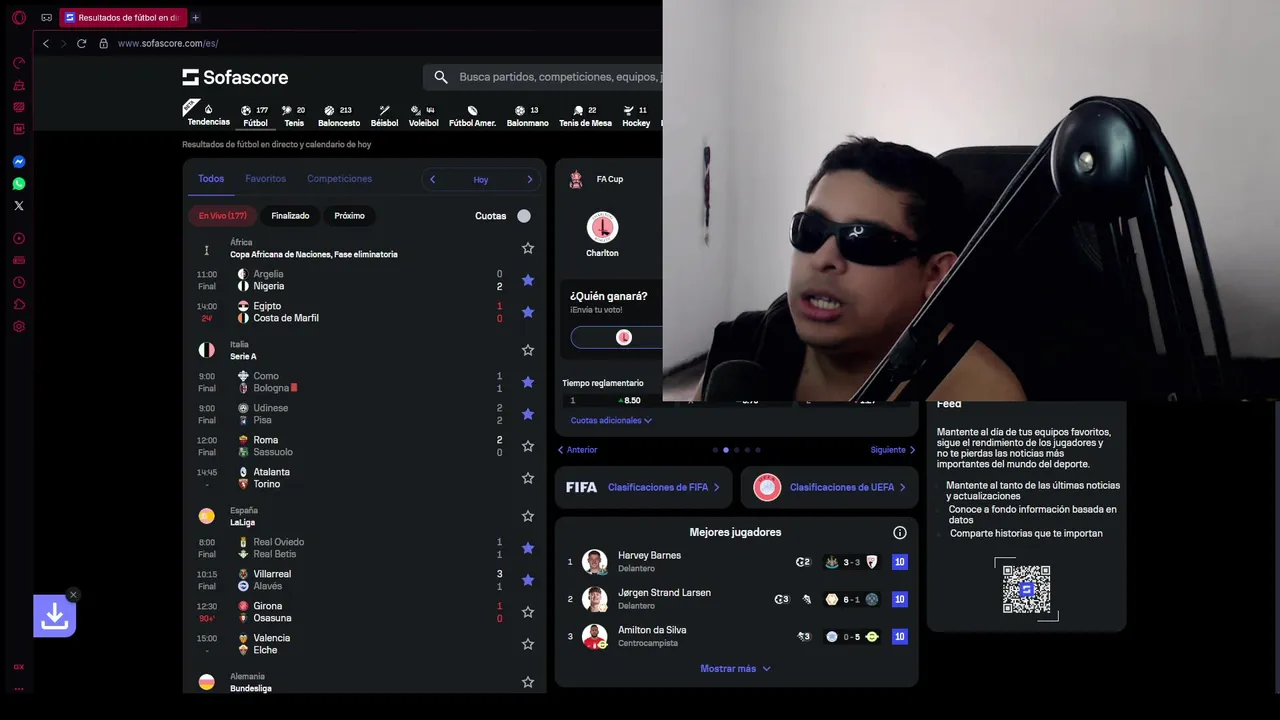Reload the Sofascore page
Viewport: 1280px width, 720px height.
pos(82,43)
